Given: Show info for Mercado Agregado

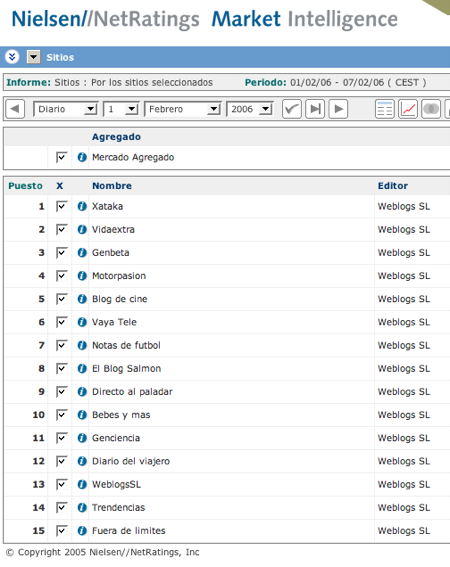Looking at the screenshot, I should point(82,157).
